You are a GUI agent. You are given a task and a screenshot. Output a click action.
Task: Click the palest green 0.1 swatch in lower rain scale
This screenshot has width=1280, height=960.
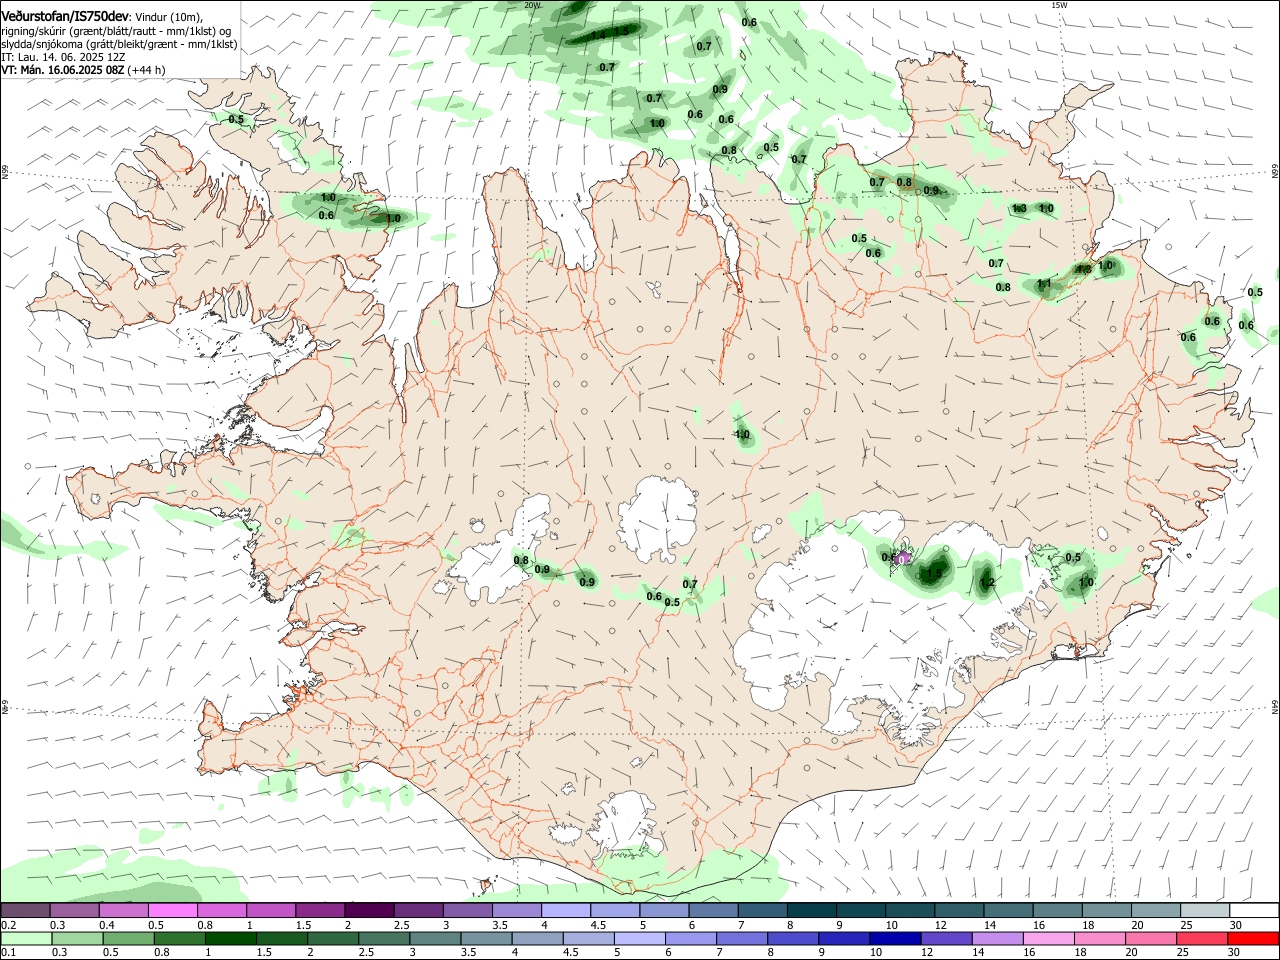pyautogui.click(x=26, y=939)
